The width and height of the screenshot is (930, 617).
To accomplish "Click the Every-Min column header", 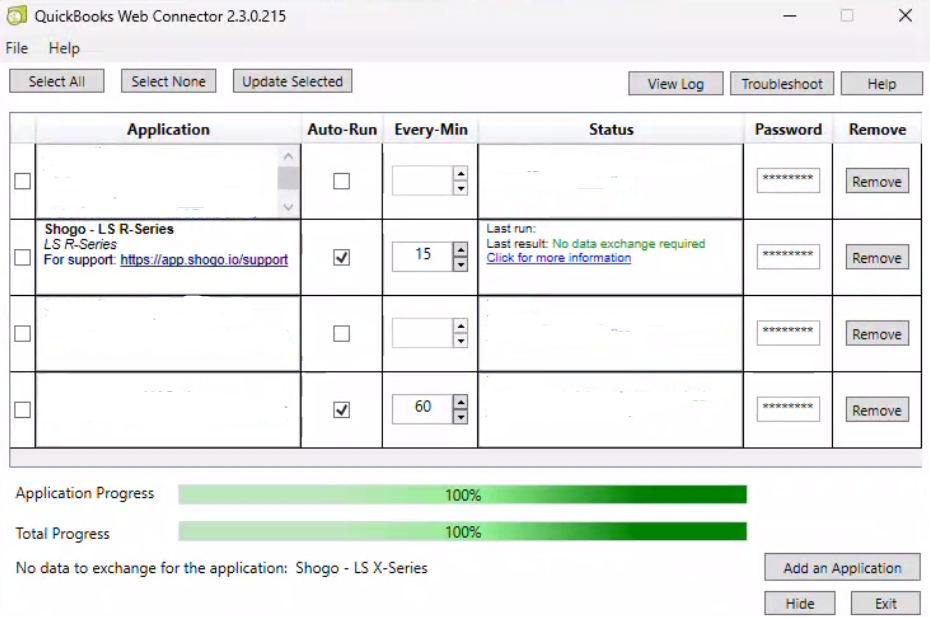I will coord(431,129).
